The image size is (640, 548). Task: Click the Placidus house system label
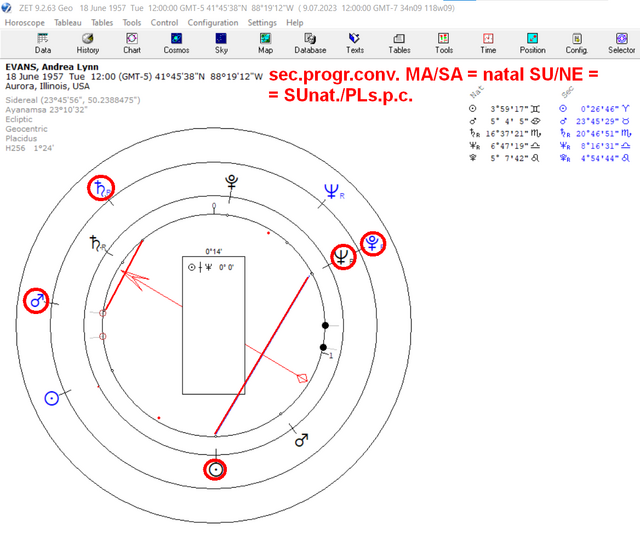(21, 138)
